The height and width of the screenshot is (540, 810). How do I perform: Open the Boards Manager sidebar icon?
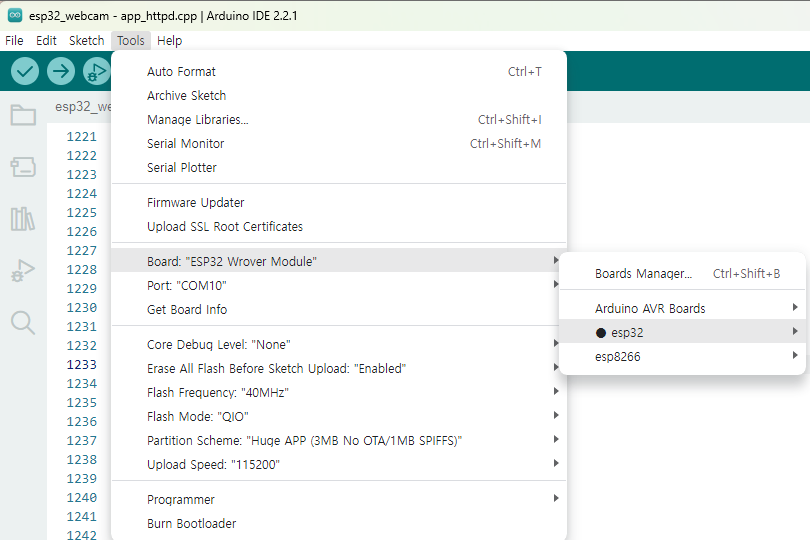click(23, 167)
